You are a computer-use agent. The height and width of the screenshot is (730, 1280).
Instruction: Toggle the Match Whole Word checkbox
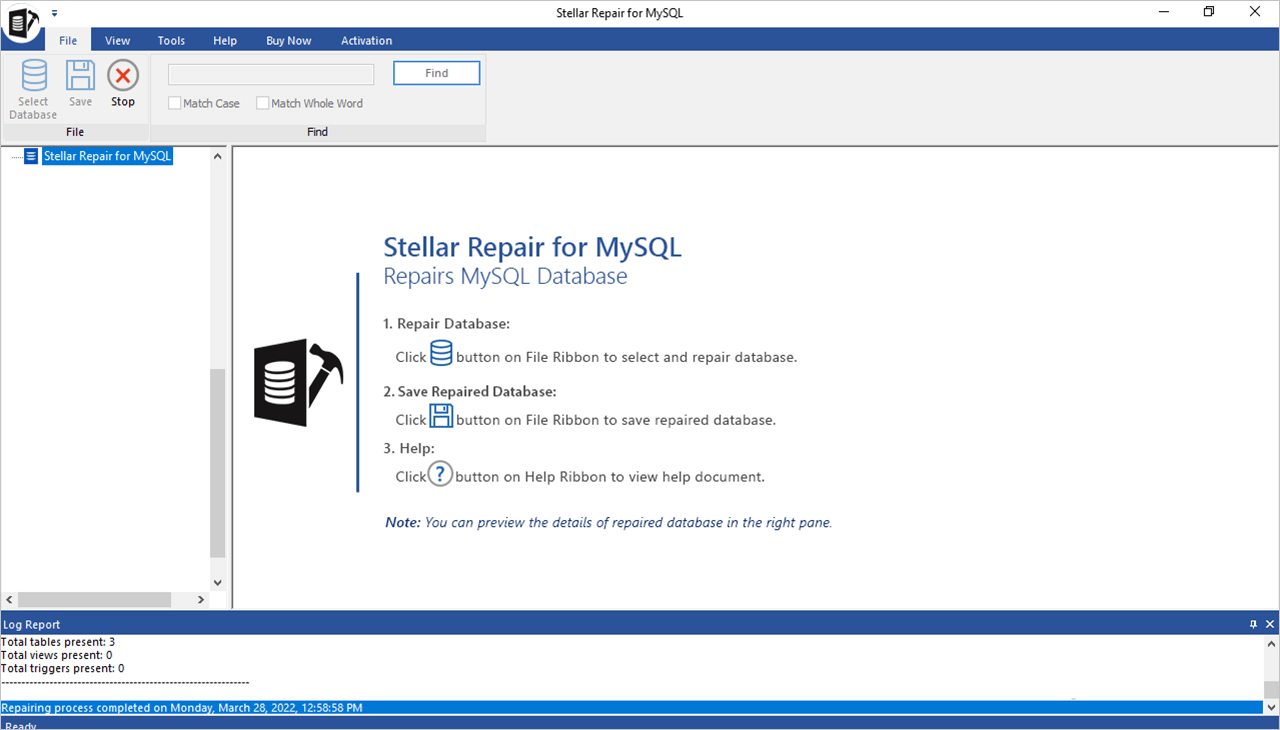(263, 103)
